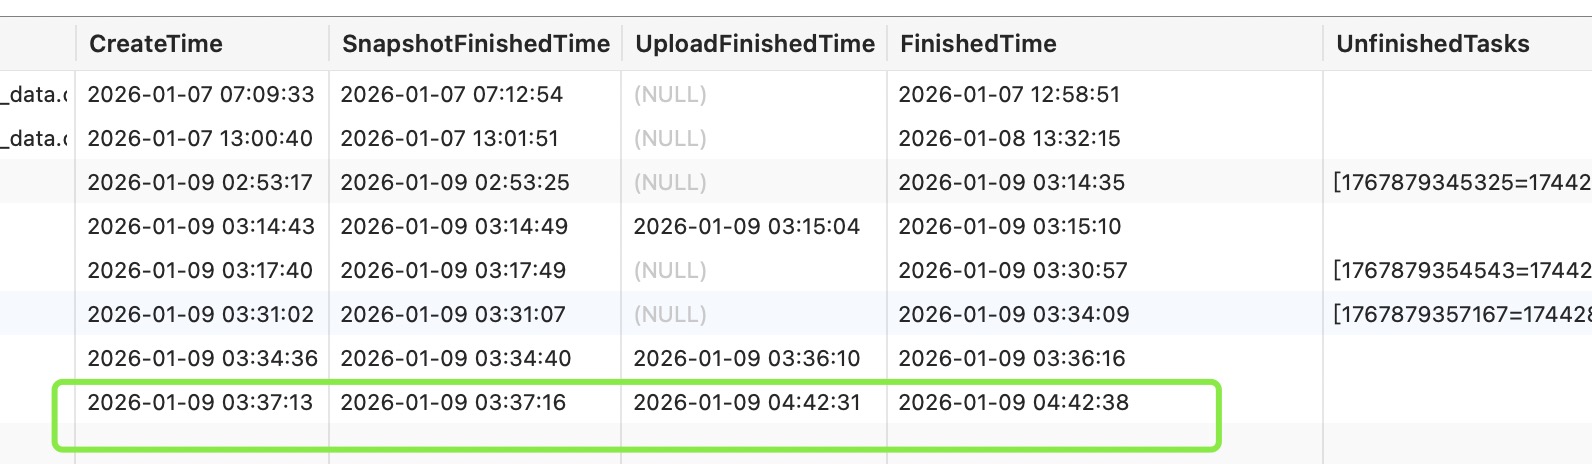The width and height of the screenshot is (1592, 464).
Task: Select the UnfinishedTasks column header
Action: tap(1433, 44)
